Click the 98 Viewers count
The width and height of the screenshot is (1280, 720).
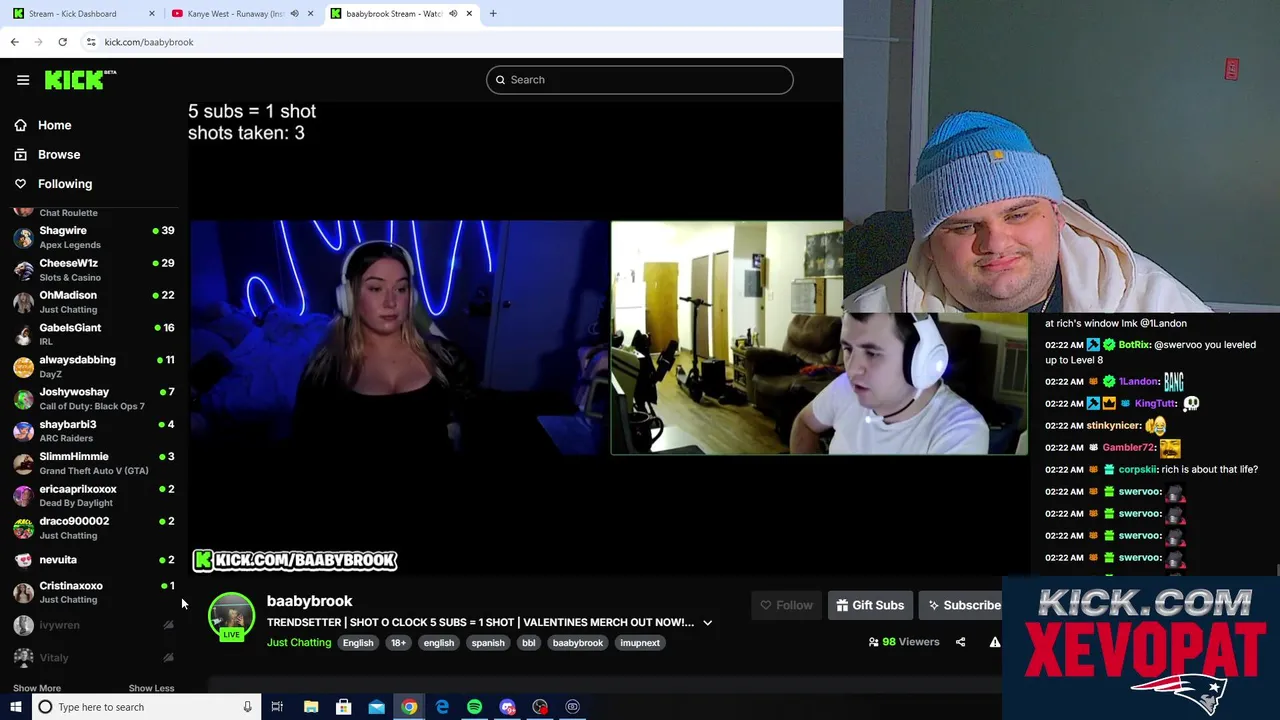[904, 642]
